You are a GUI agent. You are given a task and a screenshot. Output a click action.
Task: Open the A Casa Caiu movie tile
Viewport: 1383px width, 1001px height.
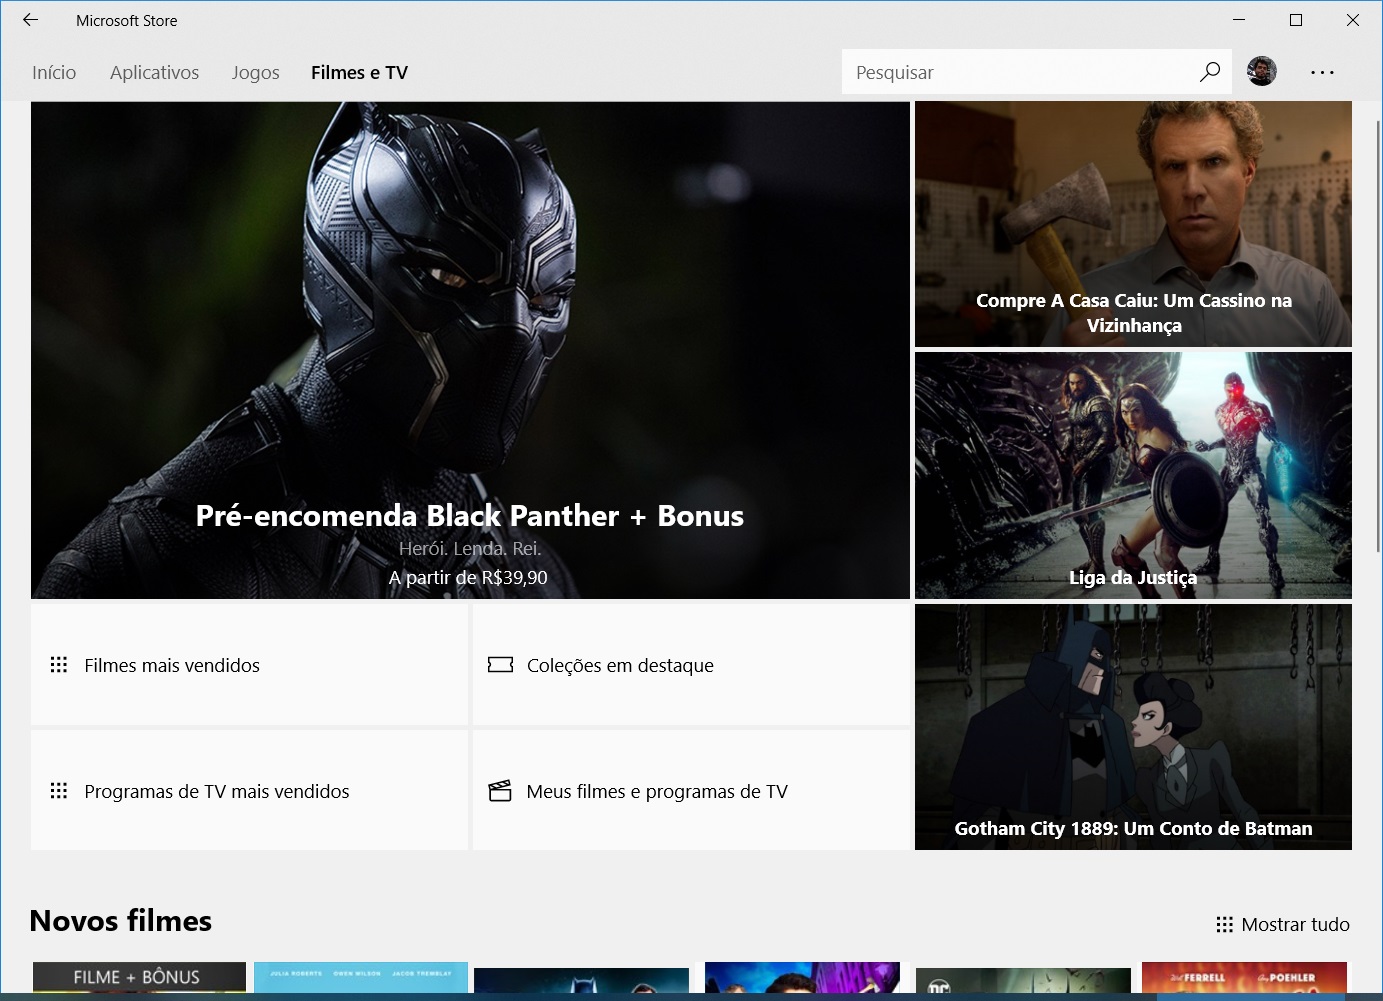pyautogui.click(x=1133, y=224)
